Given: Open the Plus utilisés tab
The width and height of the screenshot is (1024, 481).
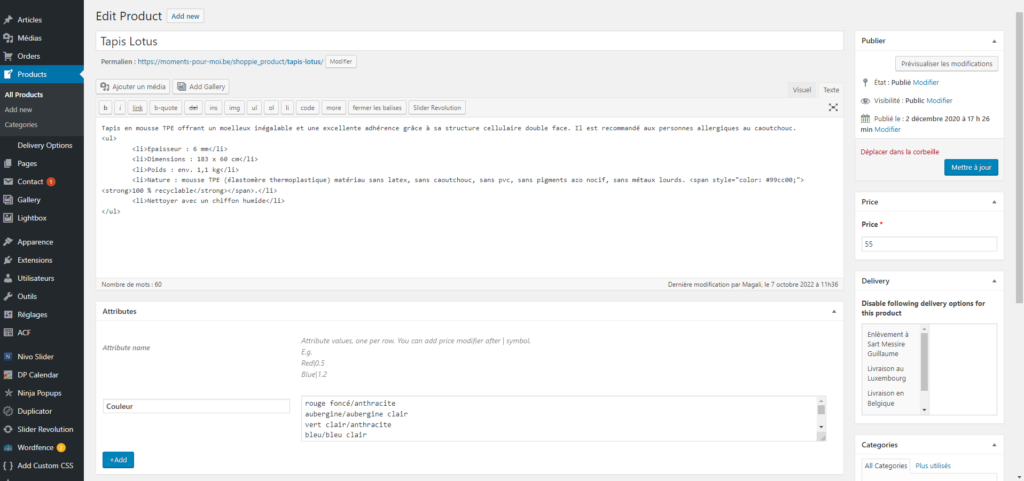Looking at the screenshot, I should (x=933, y=466).
